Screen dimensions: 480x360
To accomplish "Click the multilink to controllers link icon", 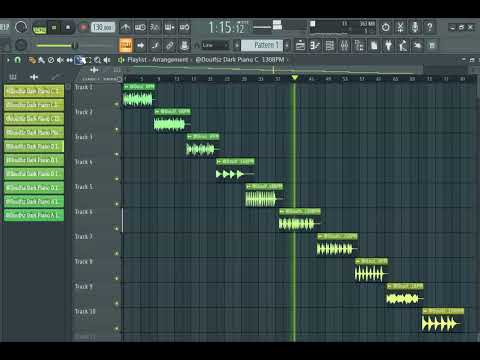I will (170, 45).
